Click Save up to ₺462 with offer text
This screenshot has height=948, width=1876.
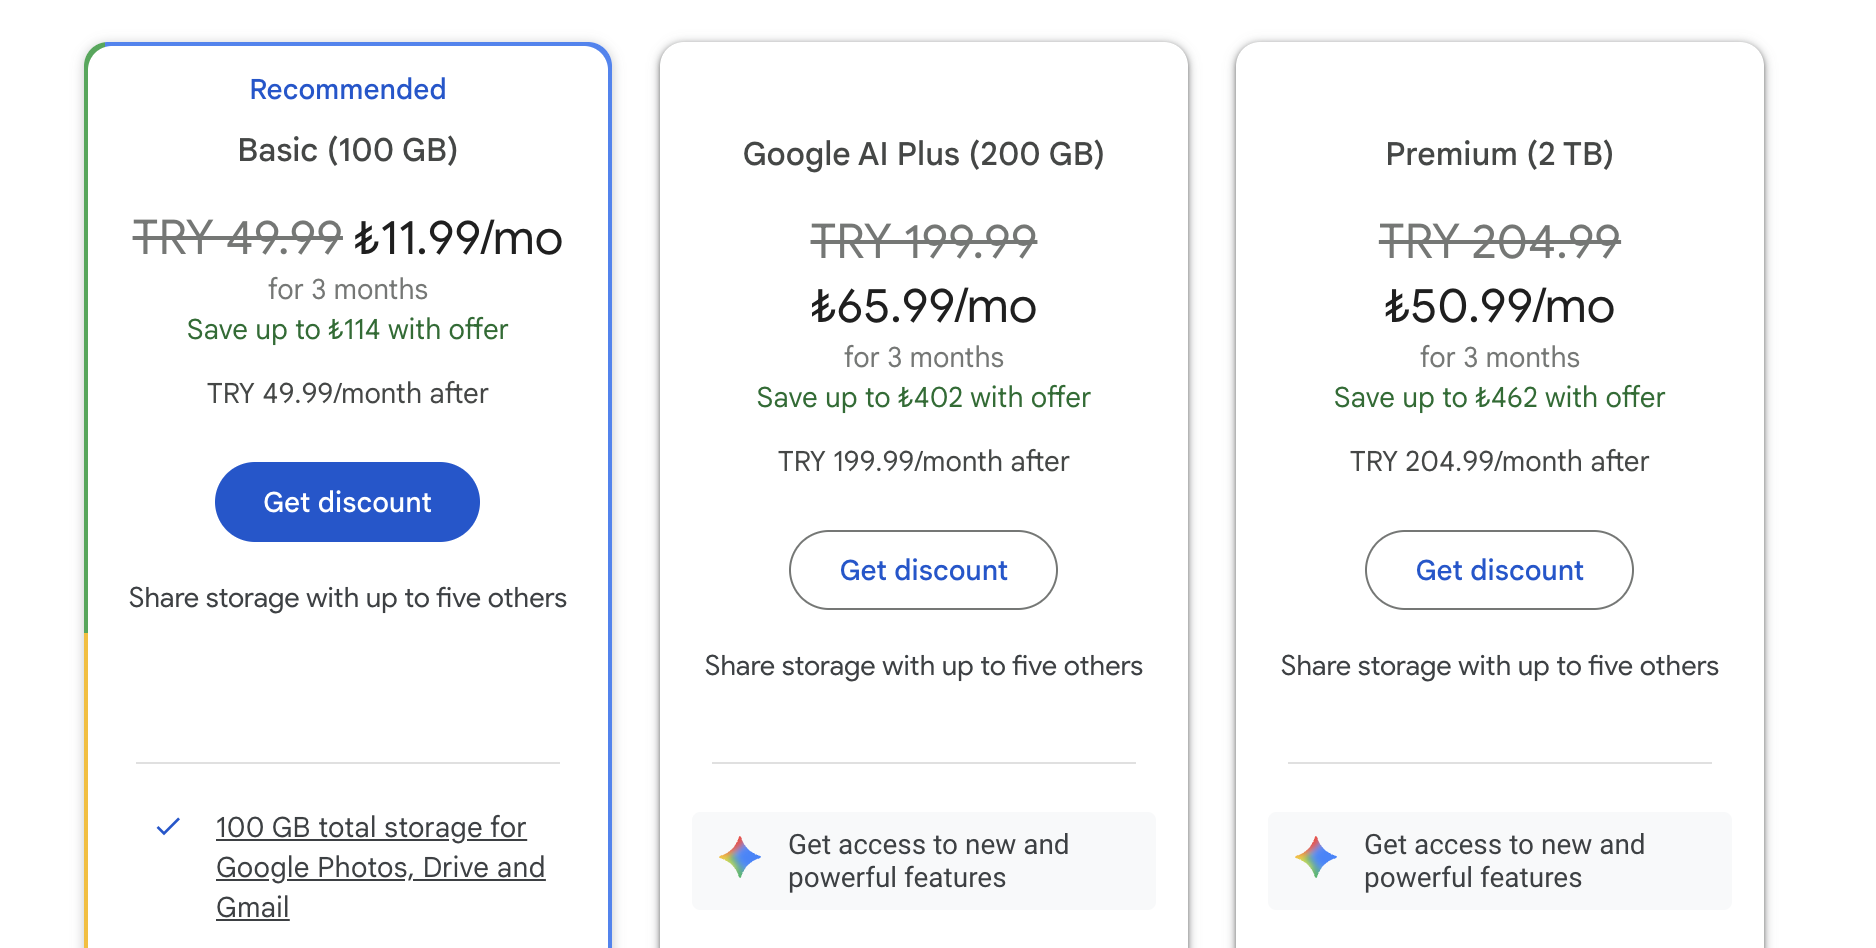tap(1499, 397)
